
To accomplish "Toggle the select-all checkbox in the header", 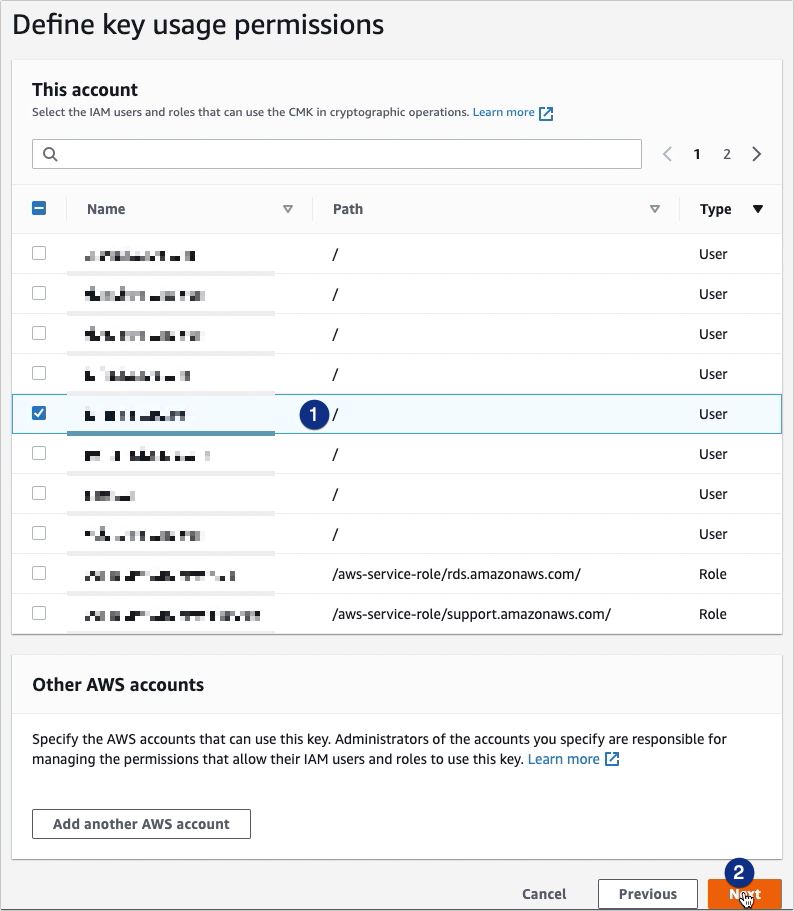I will (39, 208).
